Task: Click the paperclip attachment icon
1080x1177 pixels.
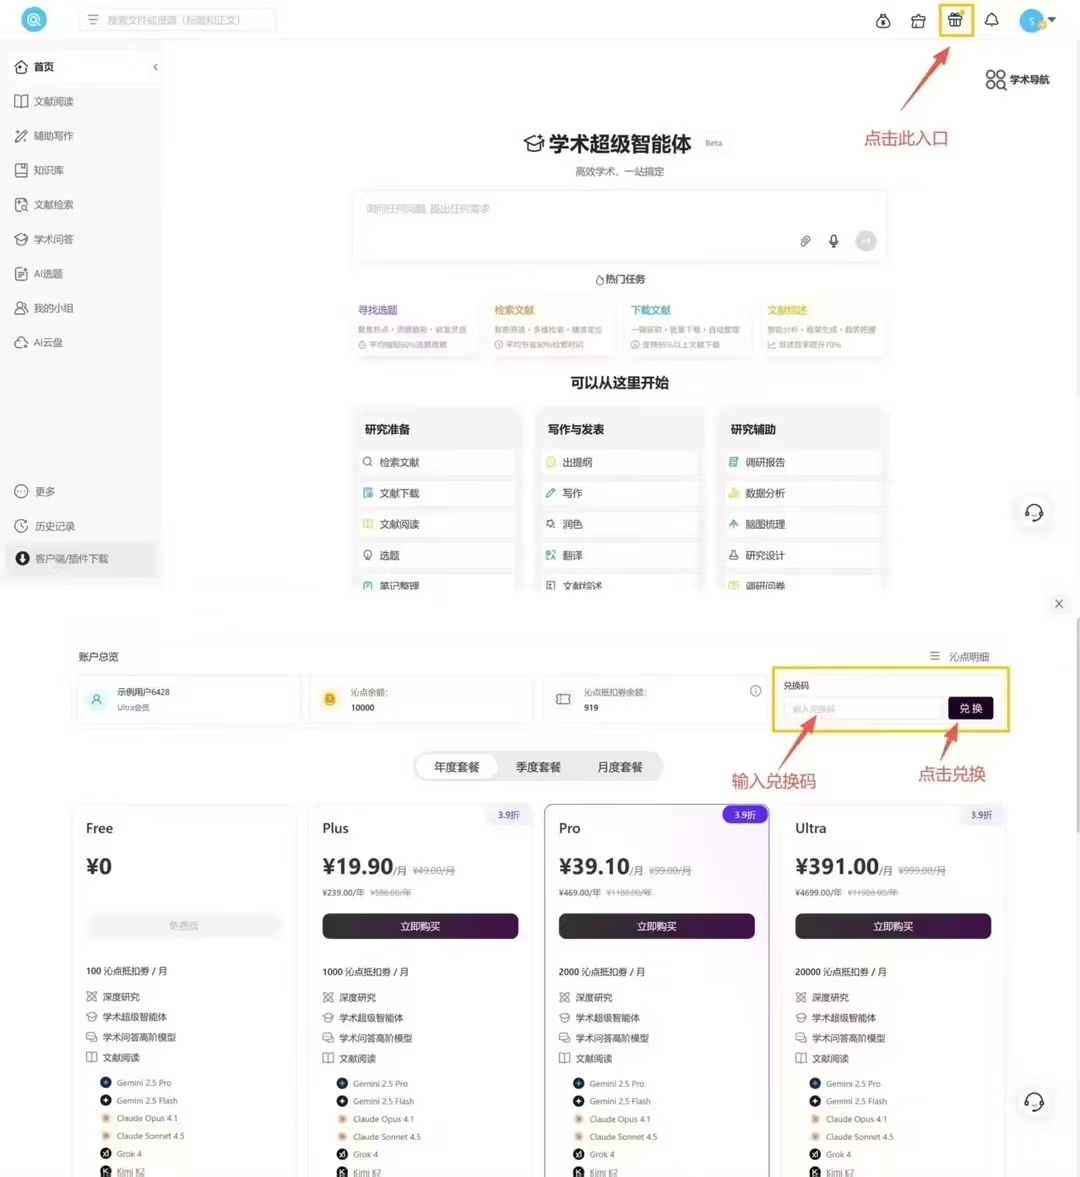Action: pyautogui.click(x=805, y=241)
